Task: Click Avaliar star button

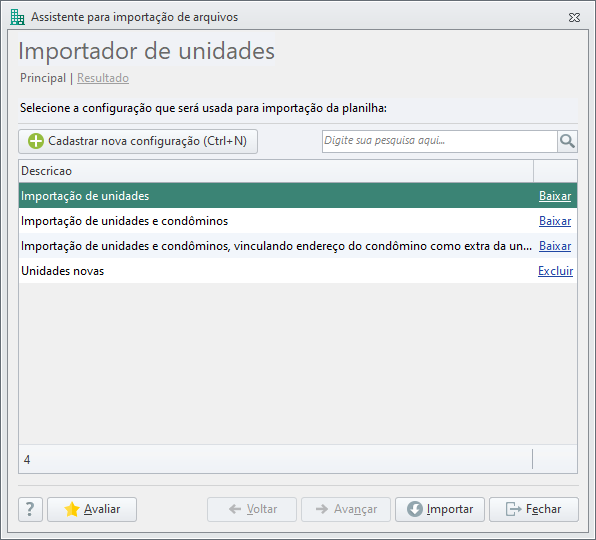Action: pos(92,509)
